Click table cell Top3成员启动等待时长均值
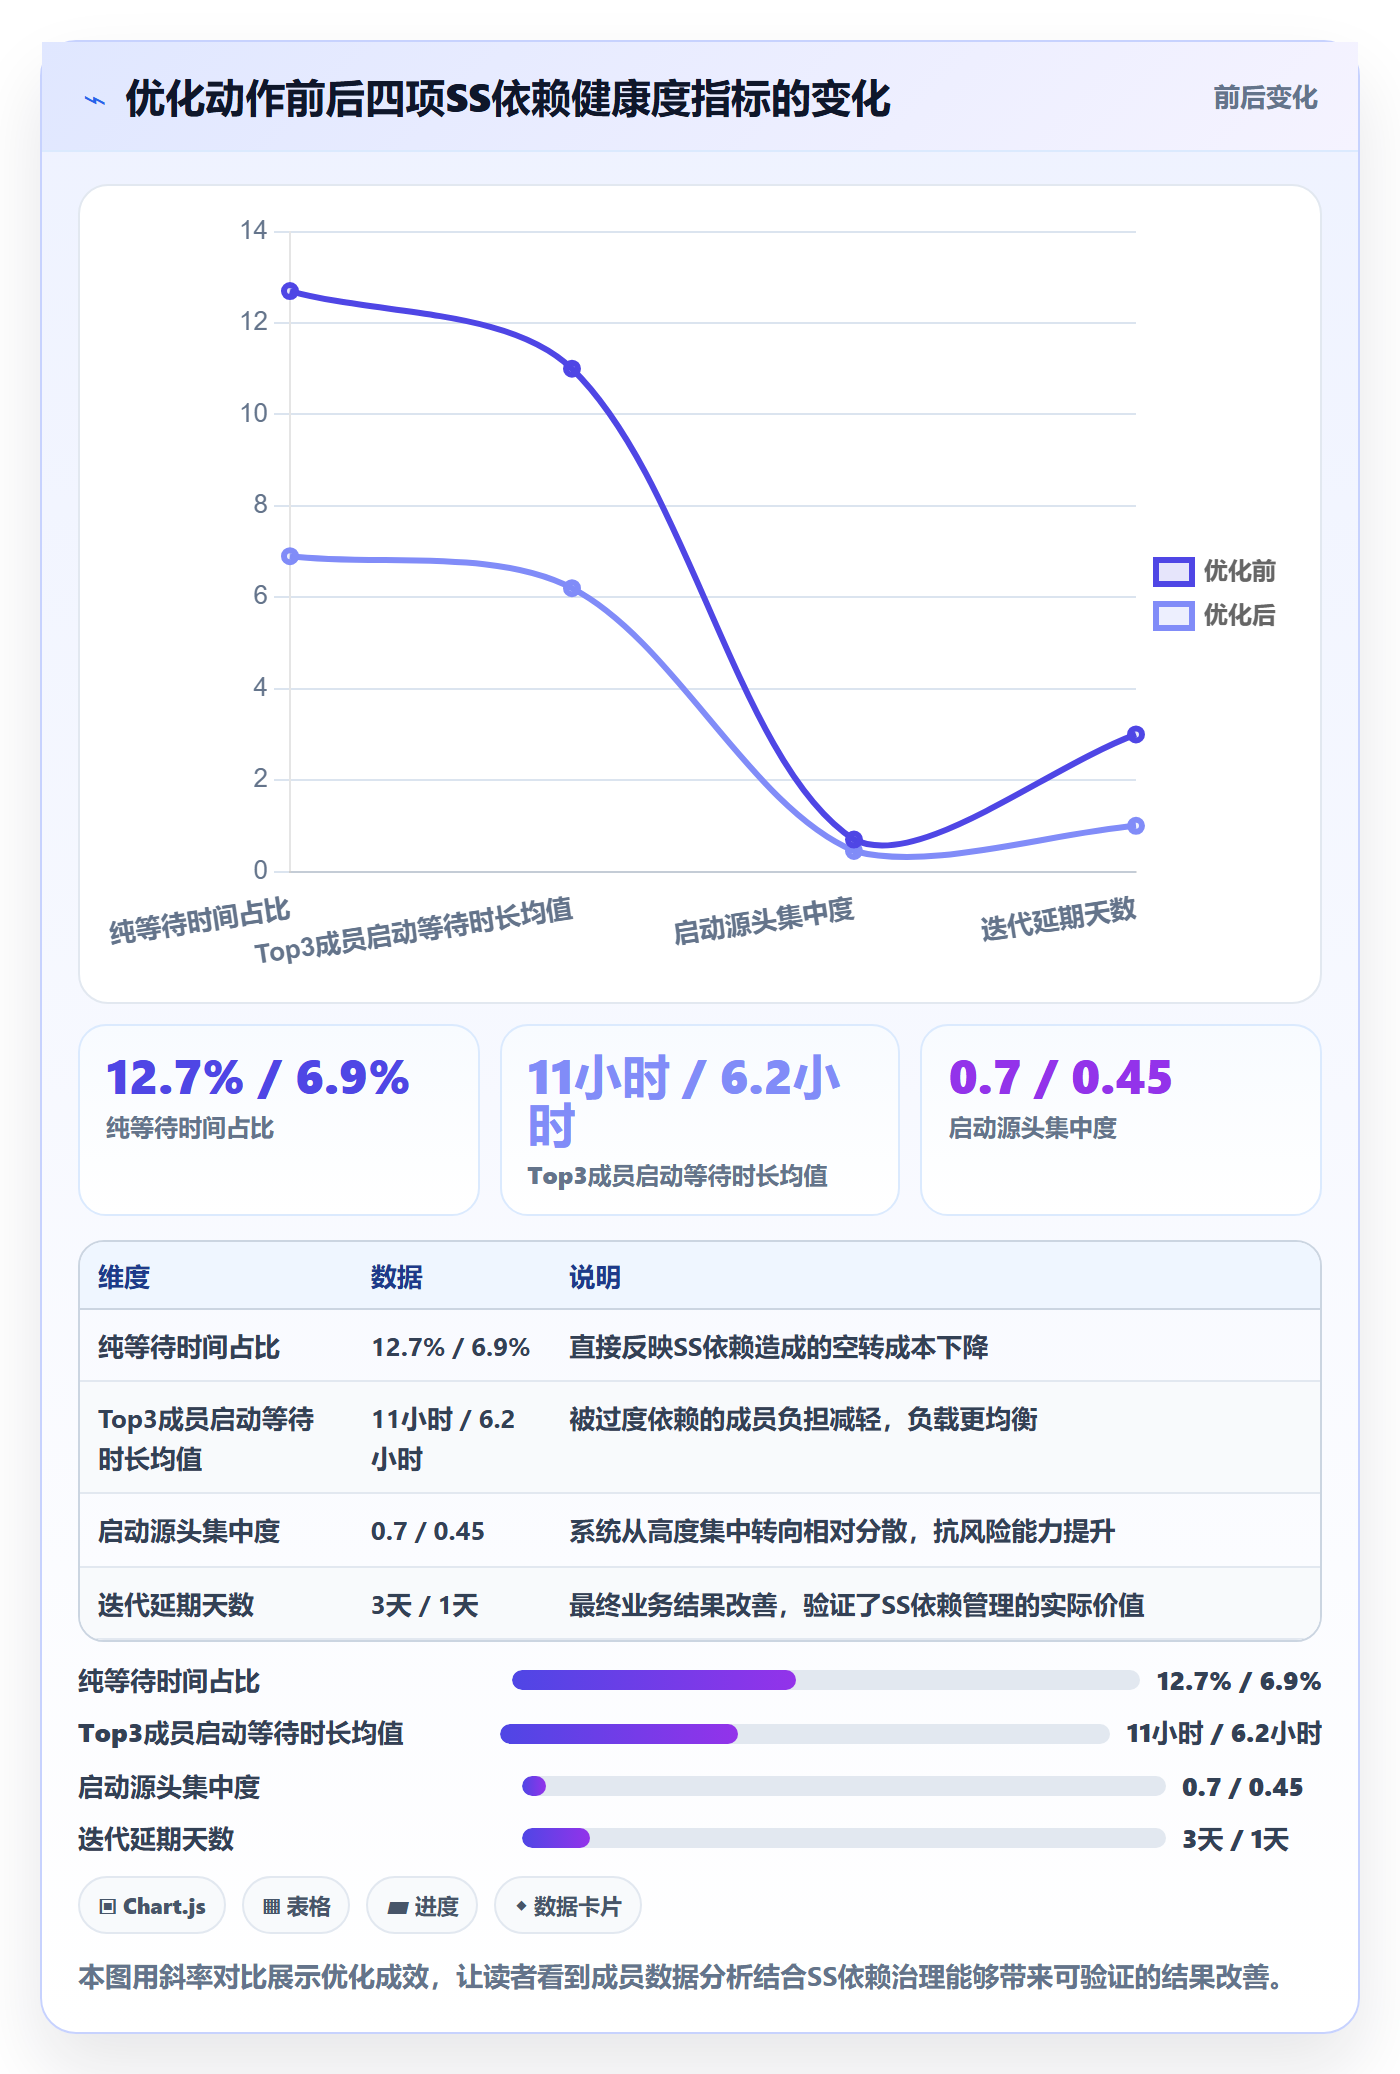The image size is (1400, 2074). click(x=206, y=1439)
